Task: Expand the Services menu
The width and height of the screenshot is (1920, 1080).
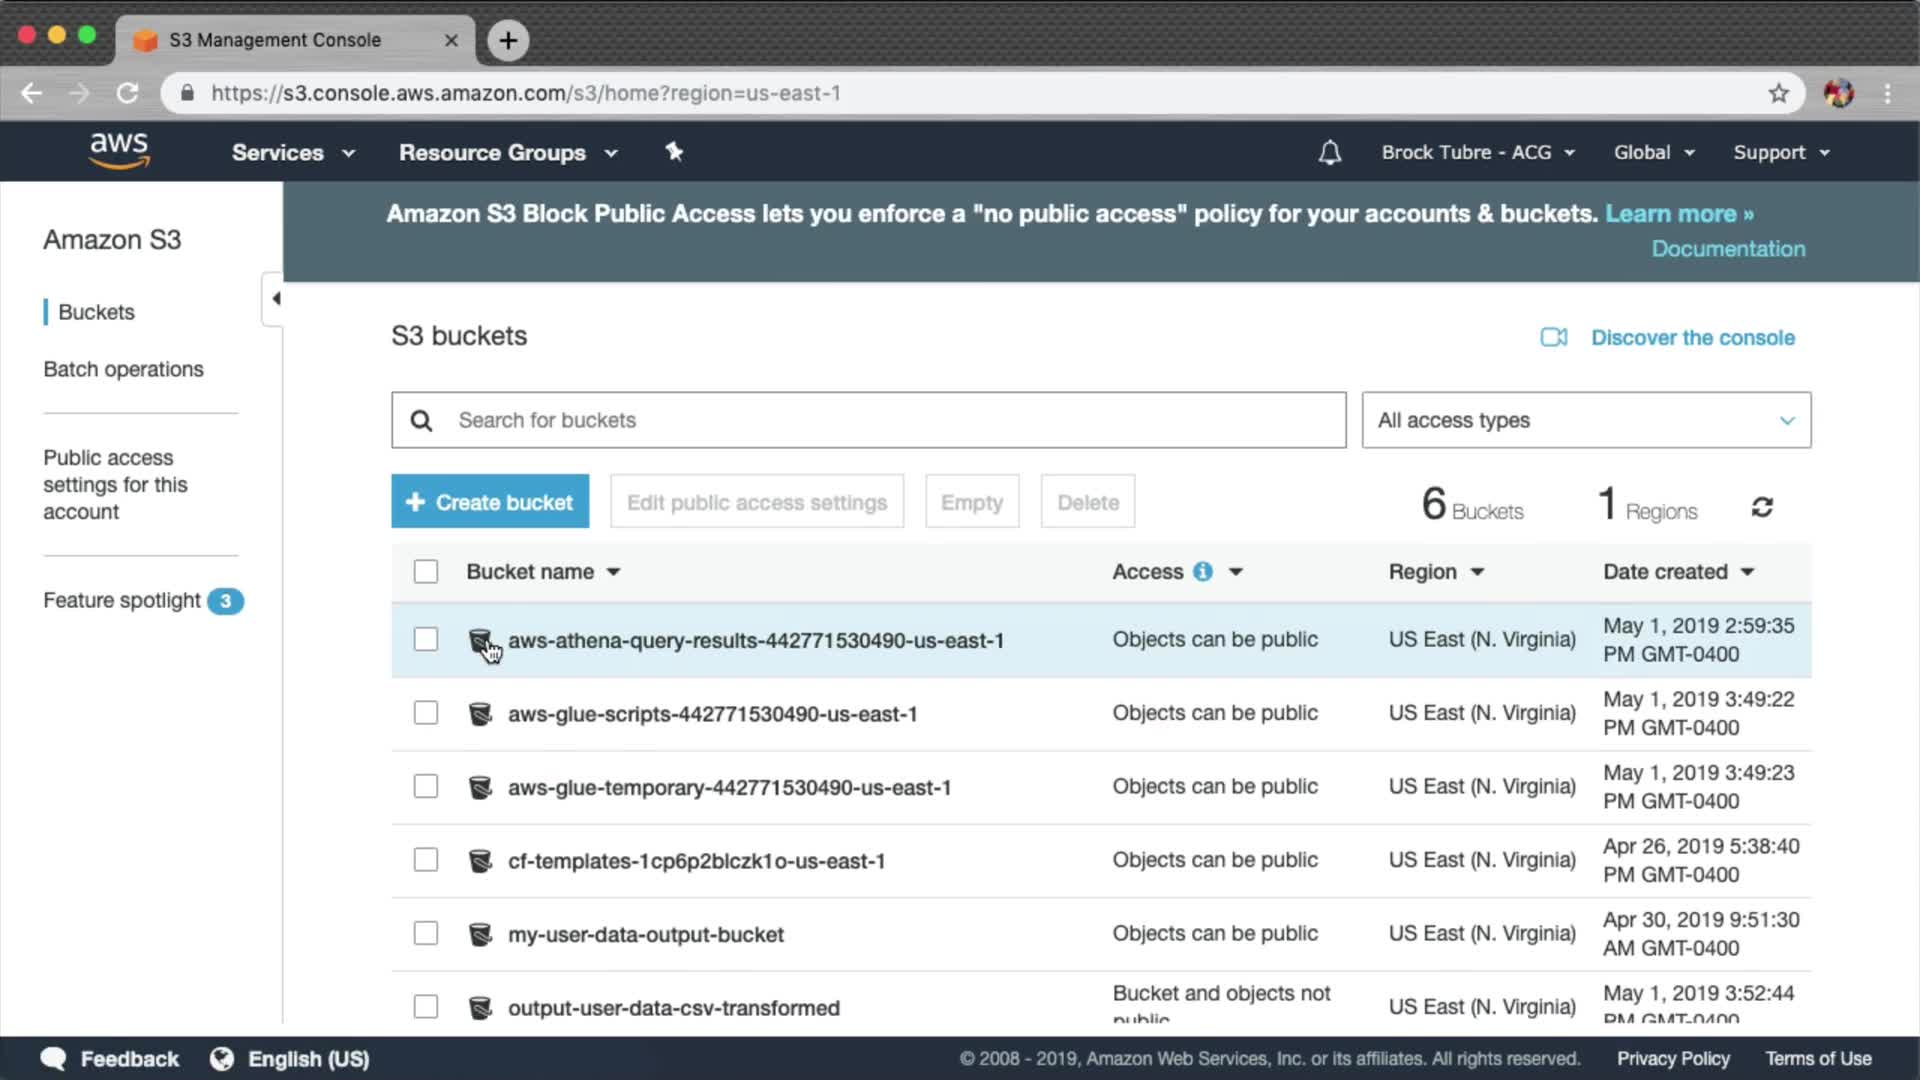Action: click(292, 153)
